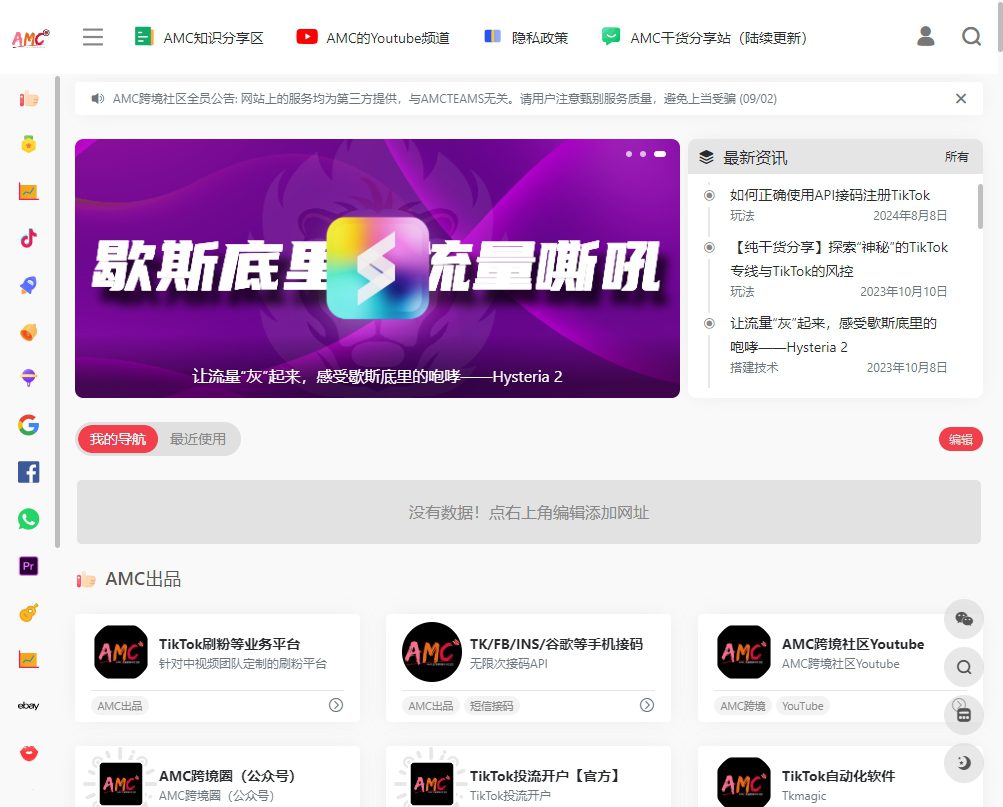
Task: Click AMC出品 tag on TikTok刷粉 card
Action: [120, 706]
